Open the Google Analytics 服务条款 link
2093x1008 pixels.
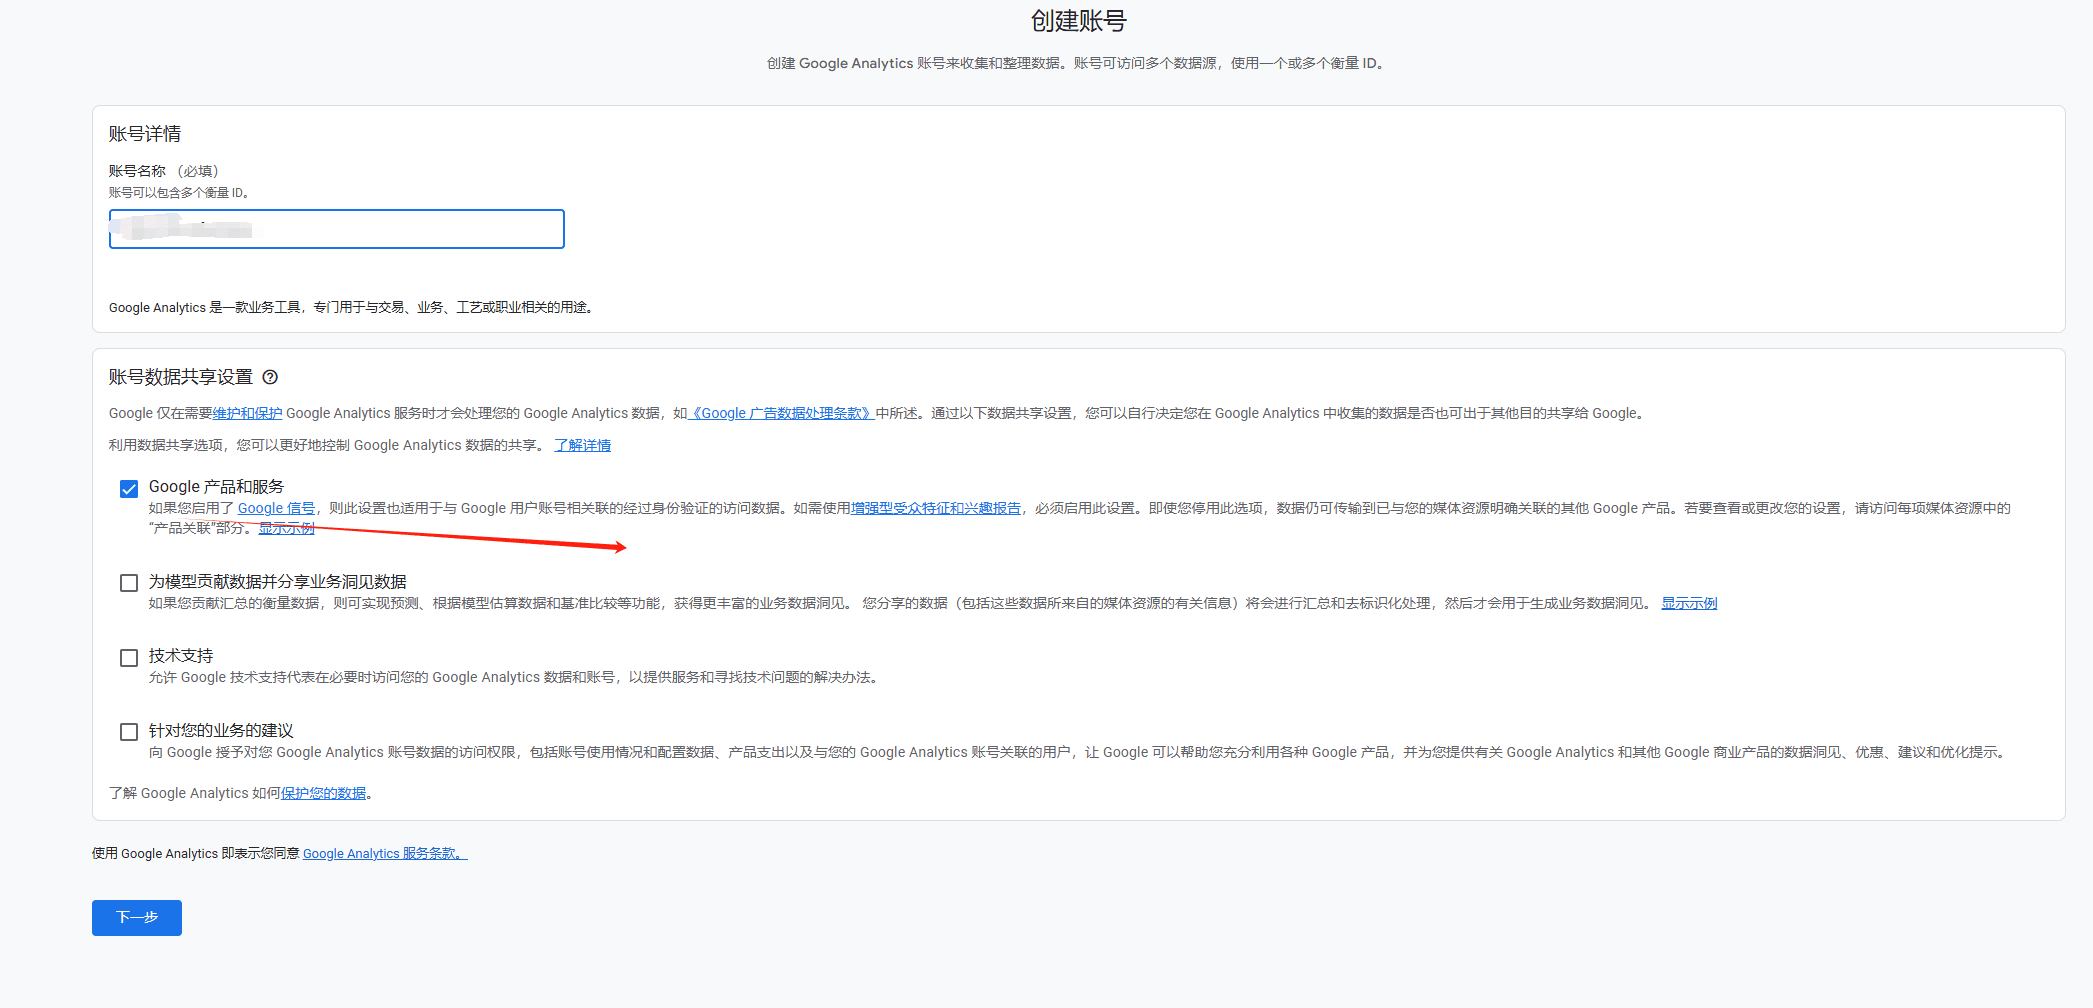385,853
